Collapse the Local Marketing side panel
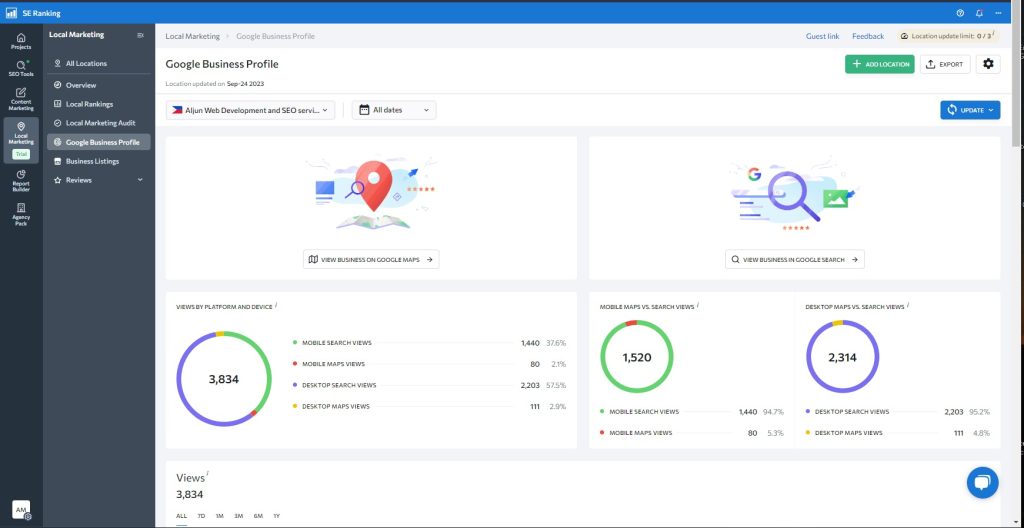 point(140,35)
